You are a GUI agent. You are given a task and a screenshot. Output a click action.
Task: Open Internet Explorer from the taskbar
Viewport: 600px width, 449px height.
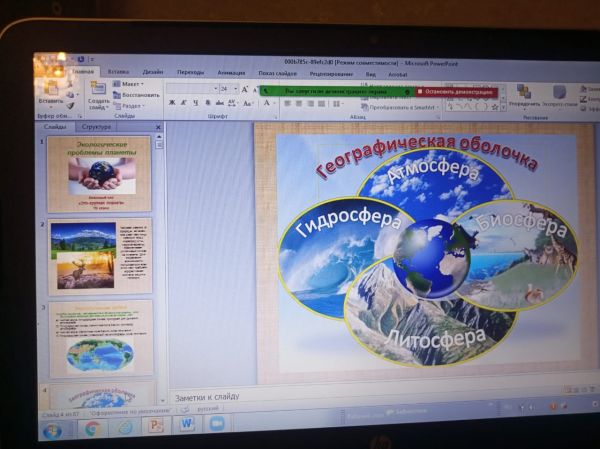point(124,426)
